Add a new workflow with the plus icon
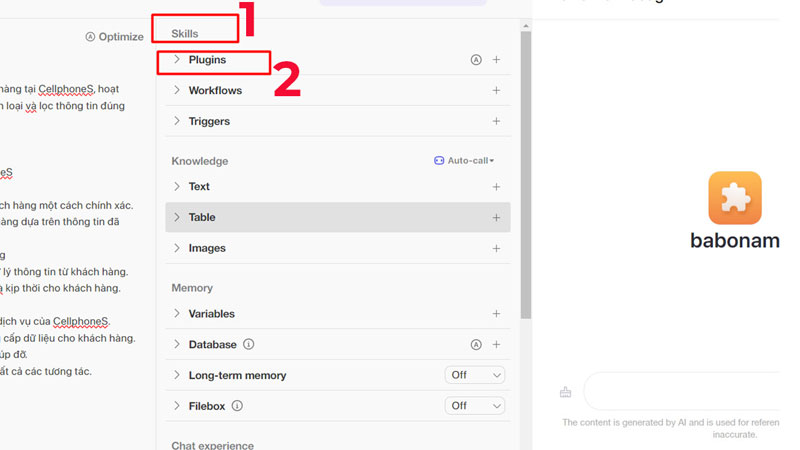Viewport: 800px width, 450px height. 496,91
